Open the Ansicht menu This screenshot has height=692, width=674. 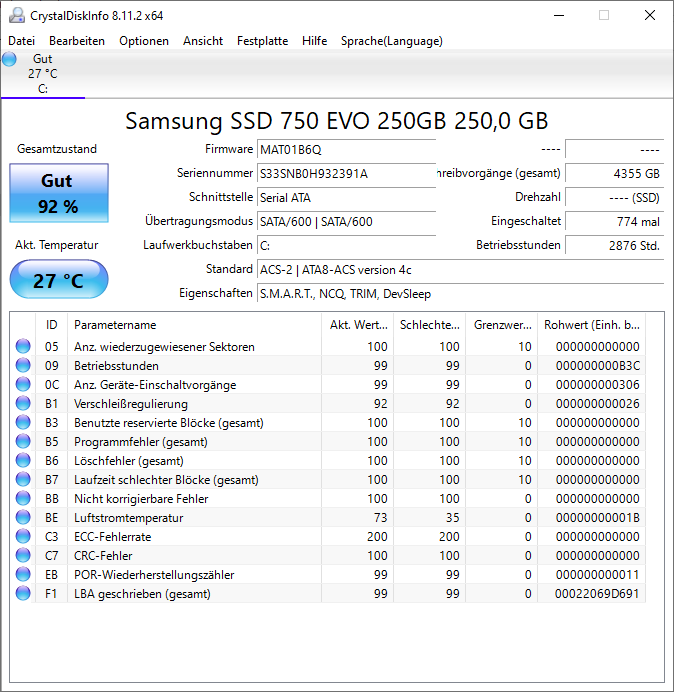(x=203, y=41)
